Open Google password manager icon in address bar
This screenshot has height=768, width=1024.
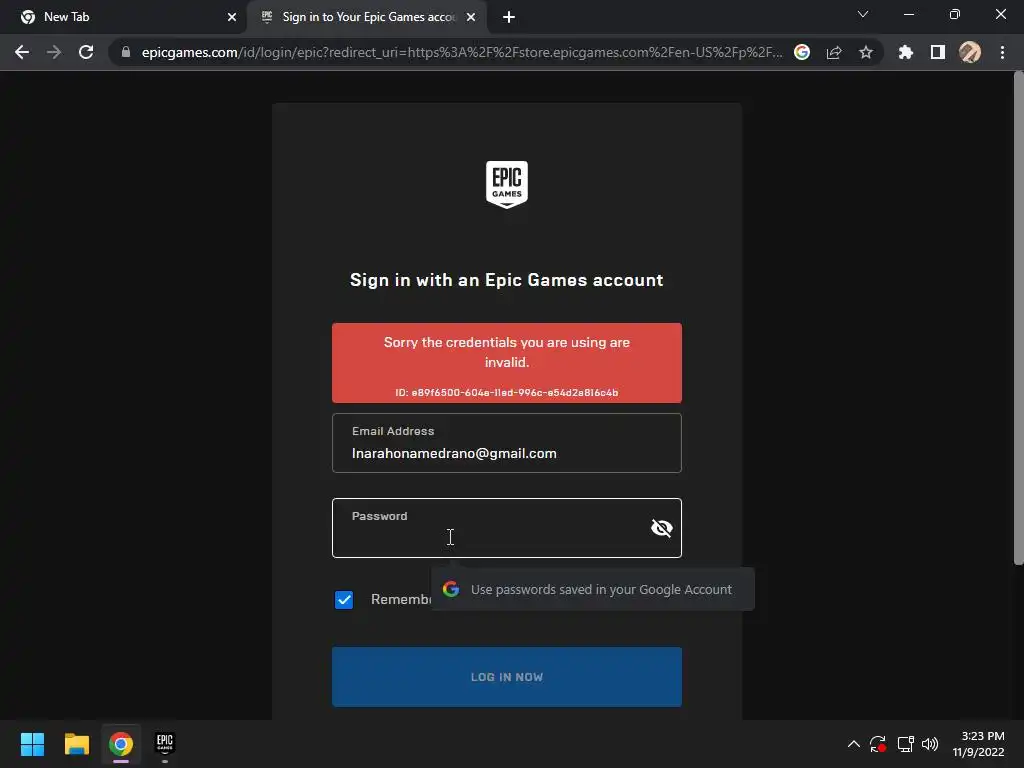pyautogui.click(x=802, y=52)
